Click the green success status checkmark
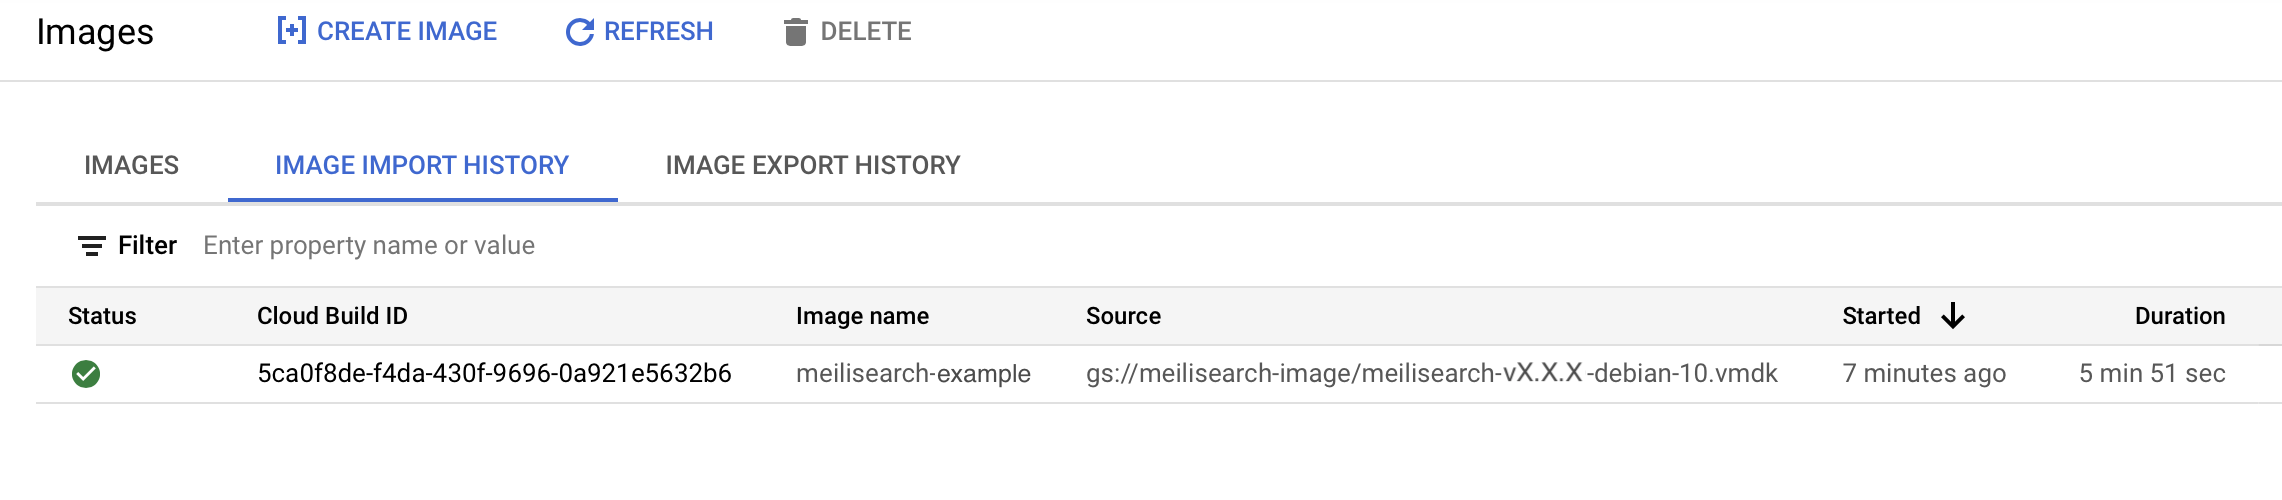This screenshot has height=500, width=2282. 86,374
